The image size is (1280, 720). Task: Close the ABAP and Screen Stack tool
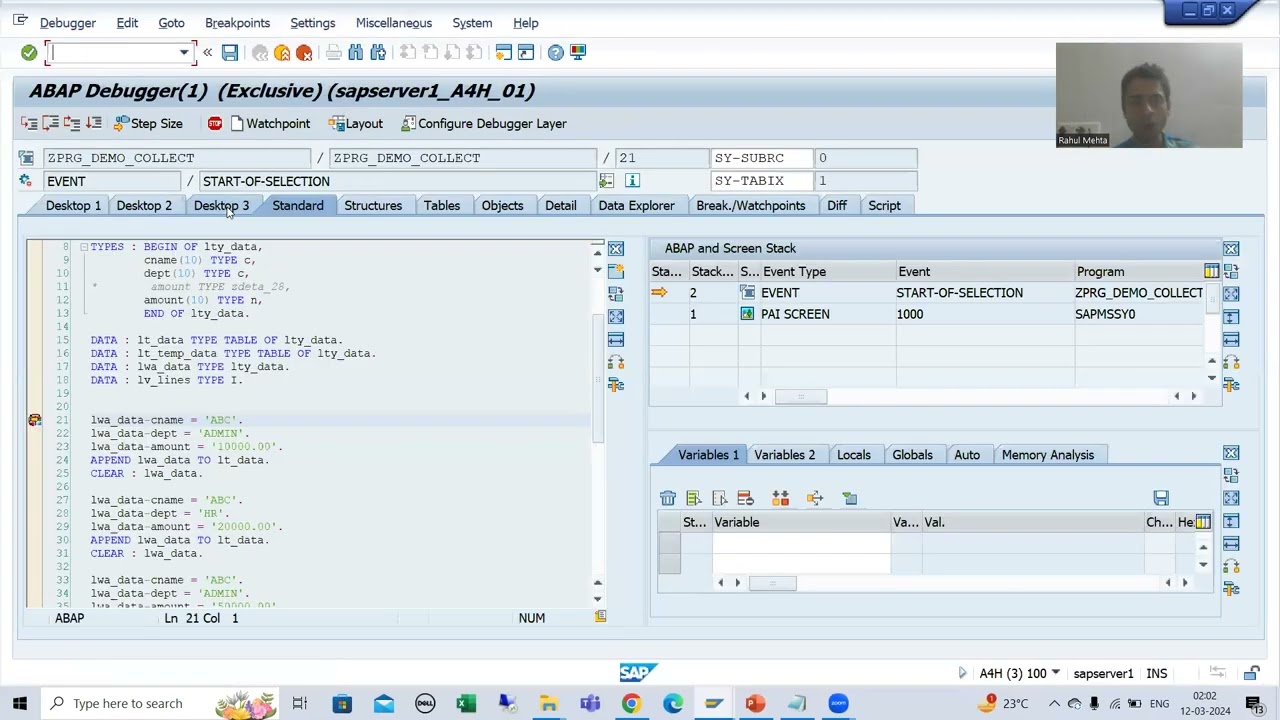[x=1231, y=248]
